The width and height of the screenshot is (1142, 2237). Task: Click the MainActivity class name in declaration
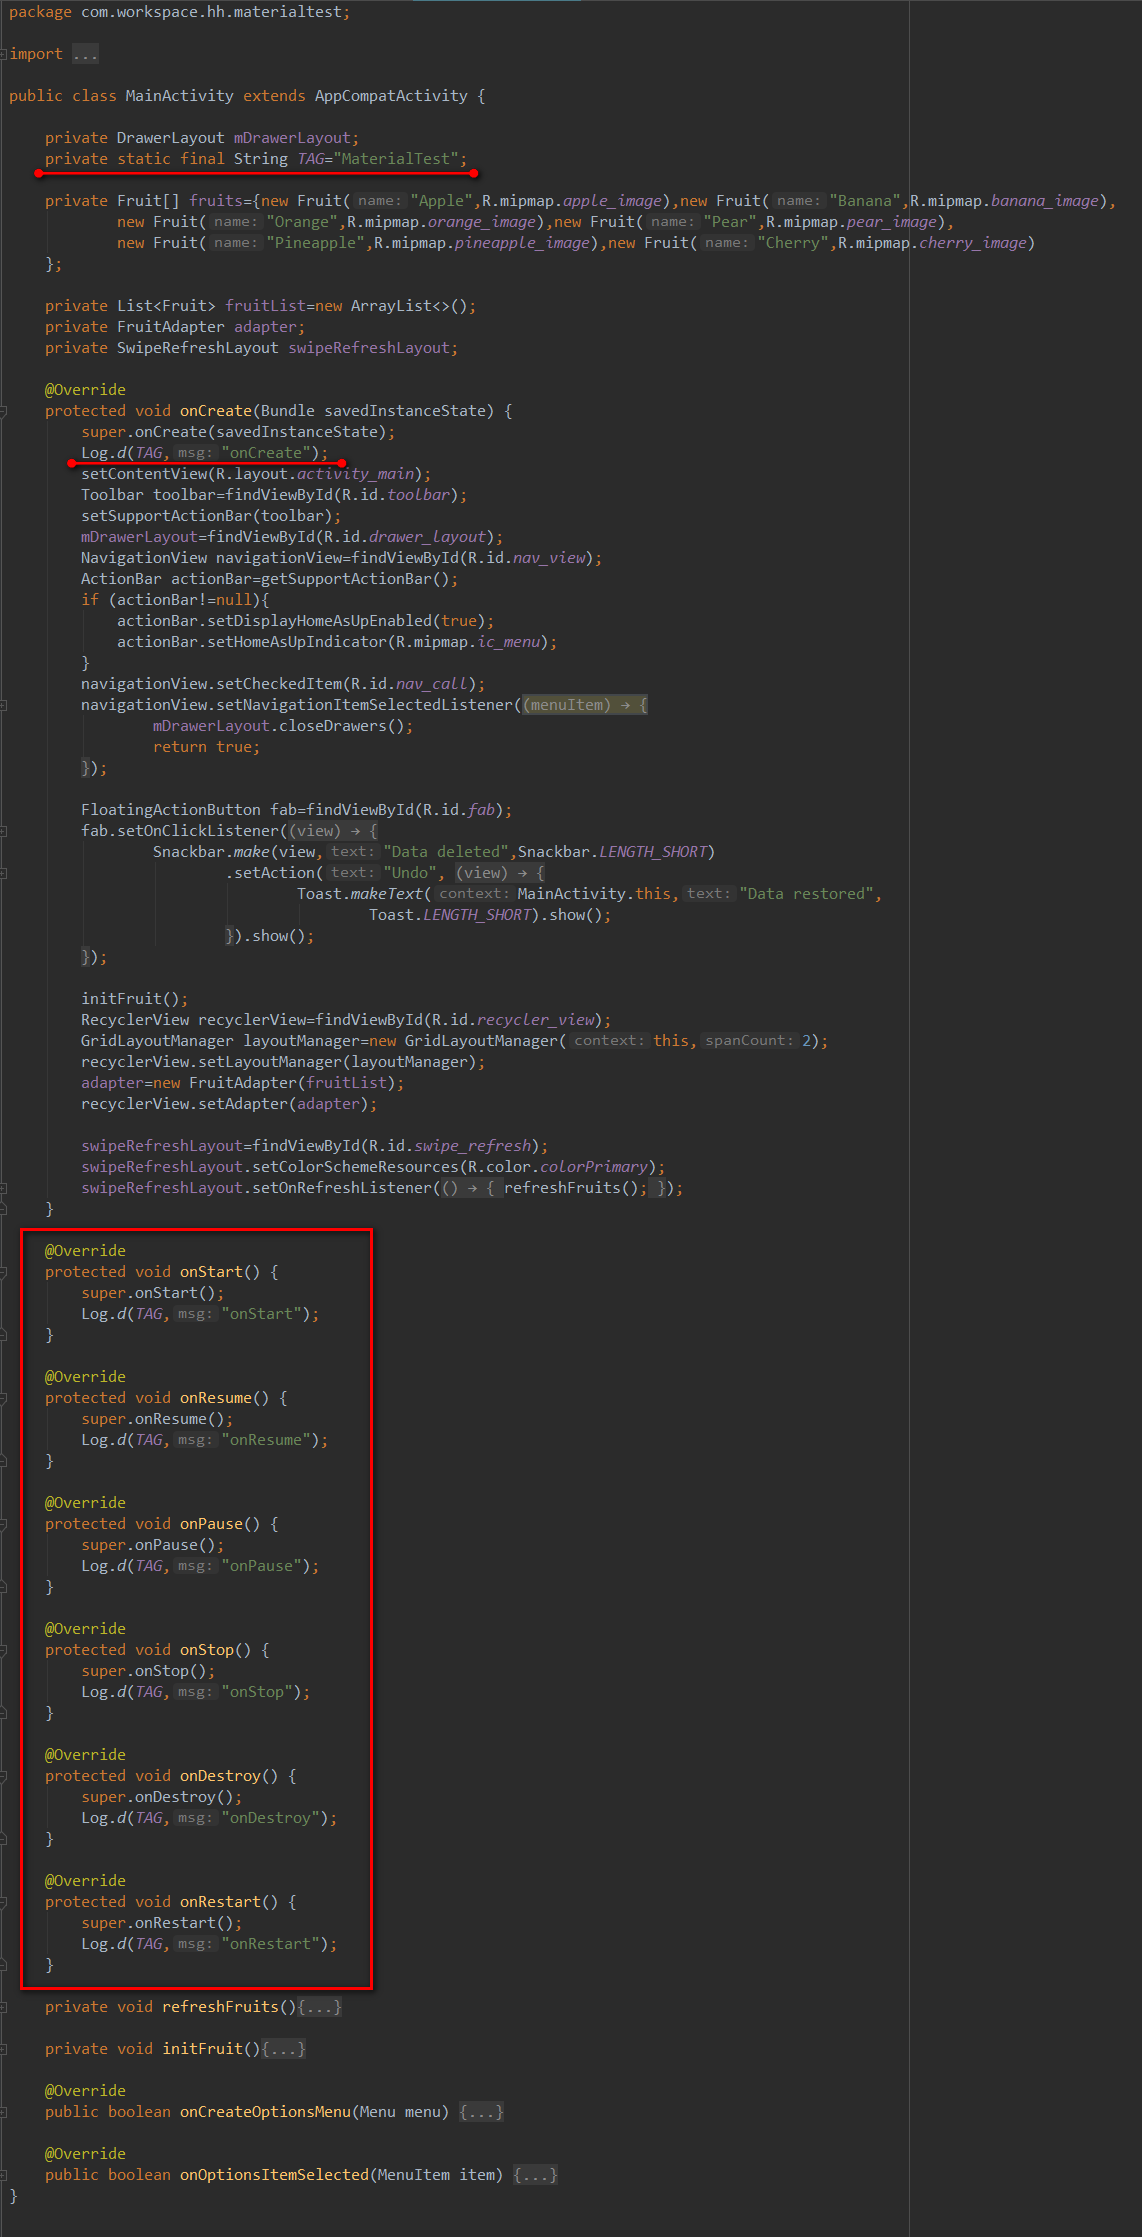[179, 96]
